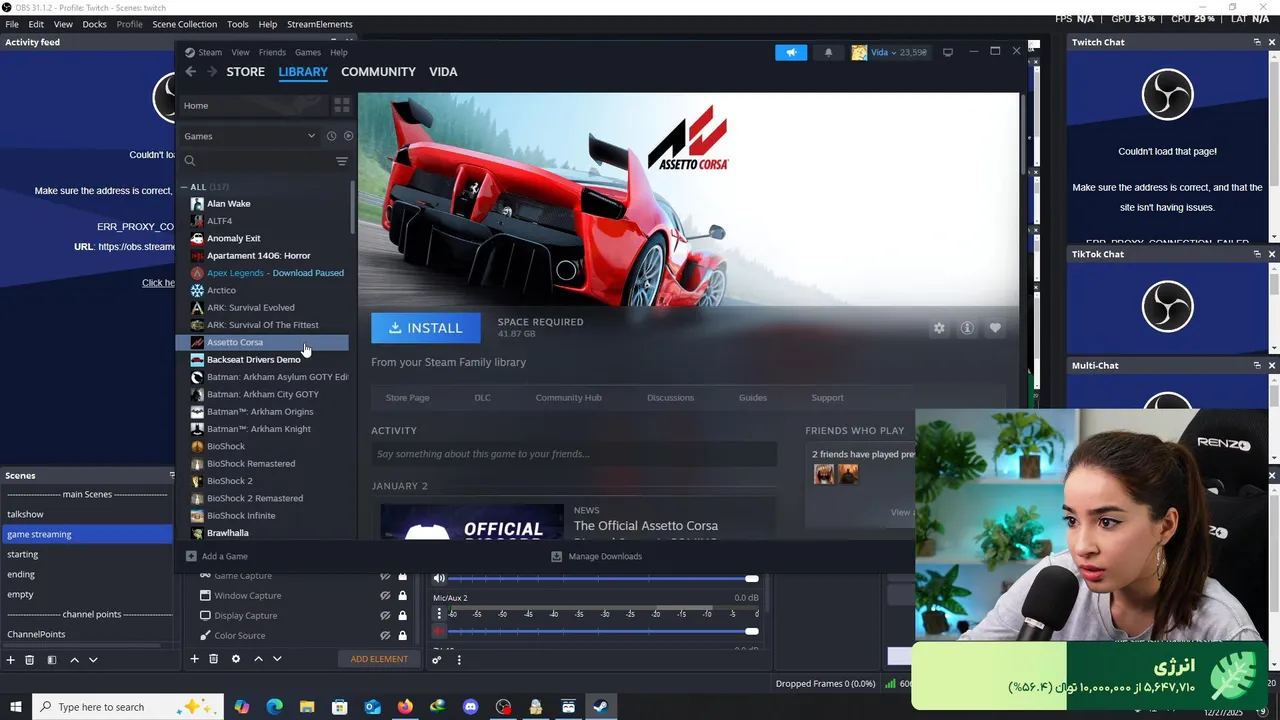The width and height of the screenshot is (1280, 720).
Task: Open advanced audio properties gears icon
Action: 437,659
